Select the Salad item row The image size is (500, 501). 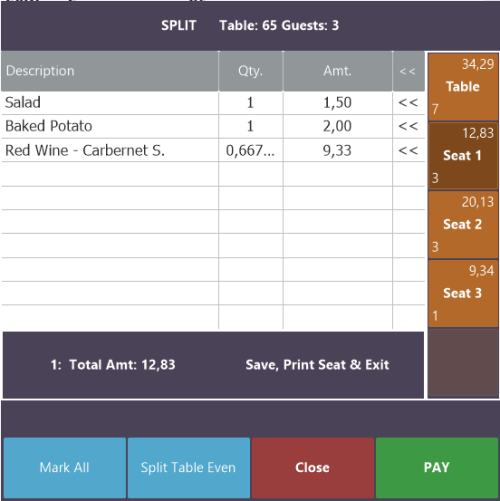pyautogui.click(x=213, y=103)
